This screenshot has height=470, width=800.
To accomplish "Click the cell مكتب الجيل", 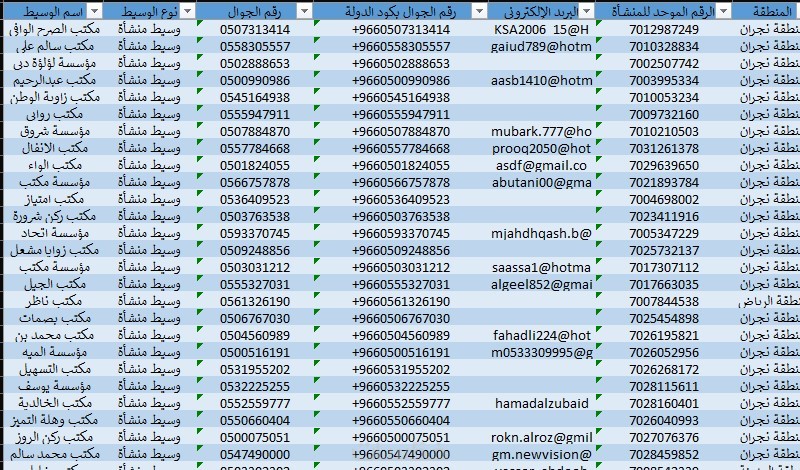I will [x=53, y=284].
